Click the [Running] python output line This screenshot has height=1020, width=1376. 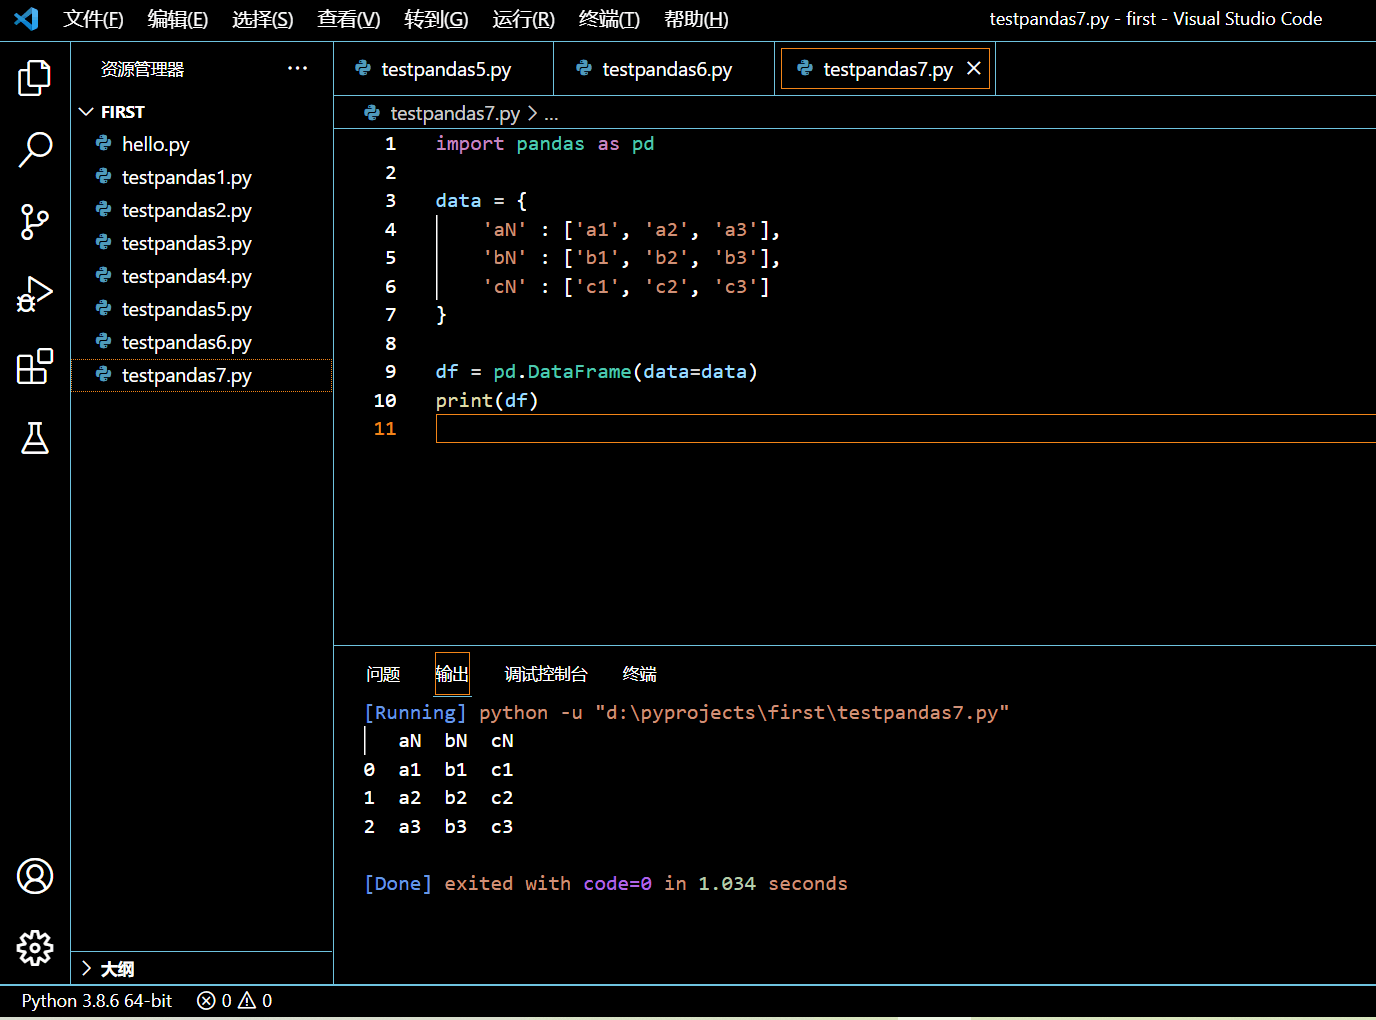687,712
